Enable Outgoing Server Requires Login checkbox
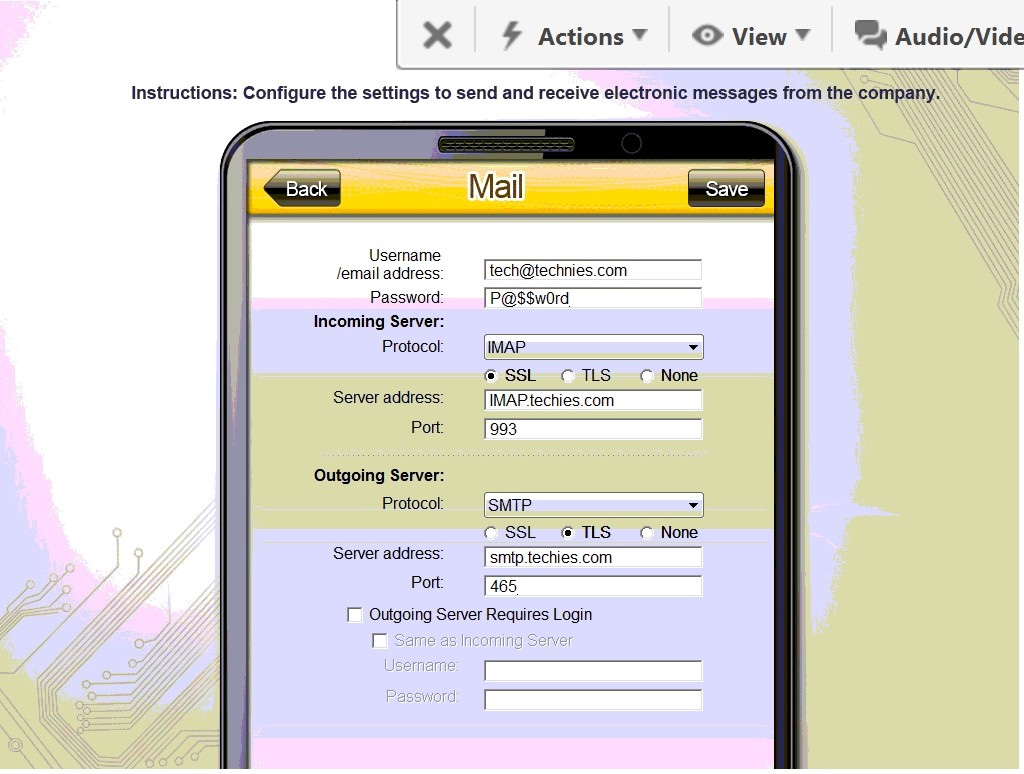Image resolution: width=1024 pixels, height=774 pixels. pyautogui.click(x=355, y=615)
